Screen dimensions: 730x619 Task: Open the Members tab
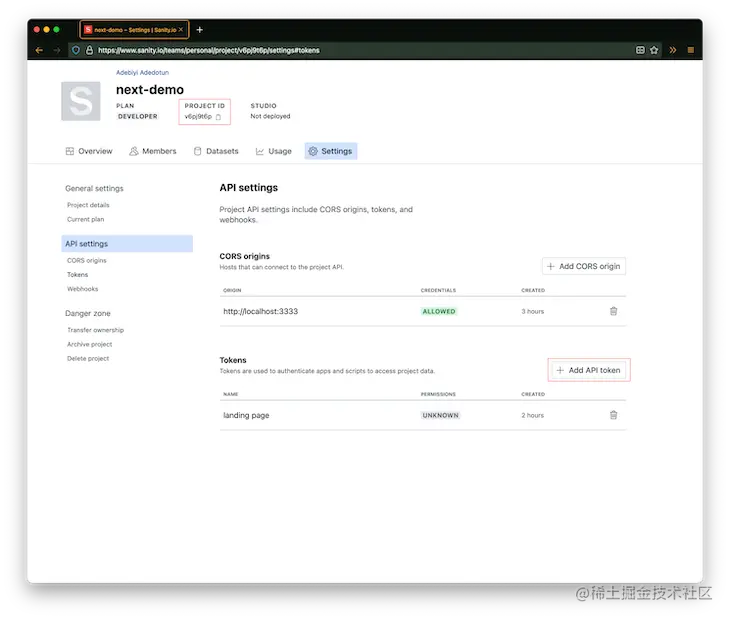(x=153, y=151)
